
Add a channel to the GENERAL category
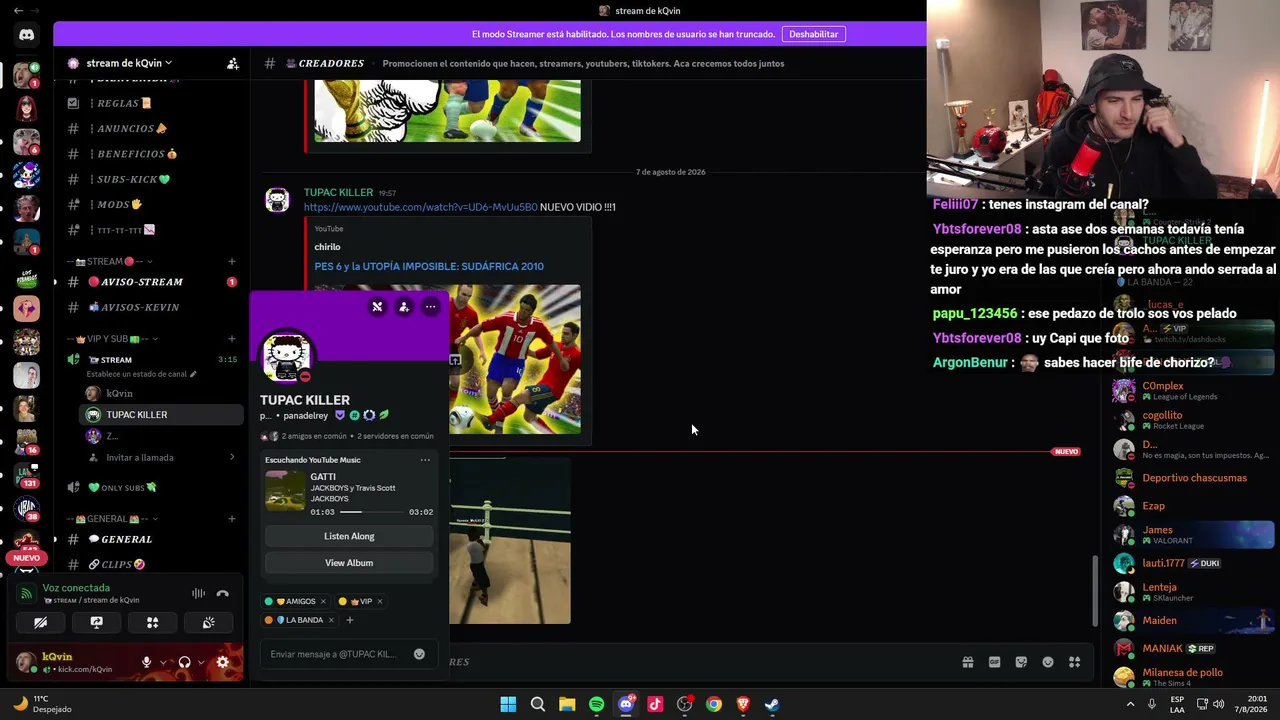point(232,519)
